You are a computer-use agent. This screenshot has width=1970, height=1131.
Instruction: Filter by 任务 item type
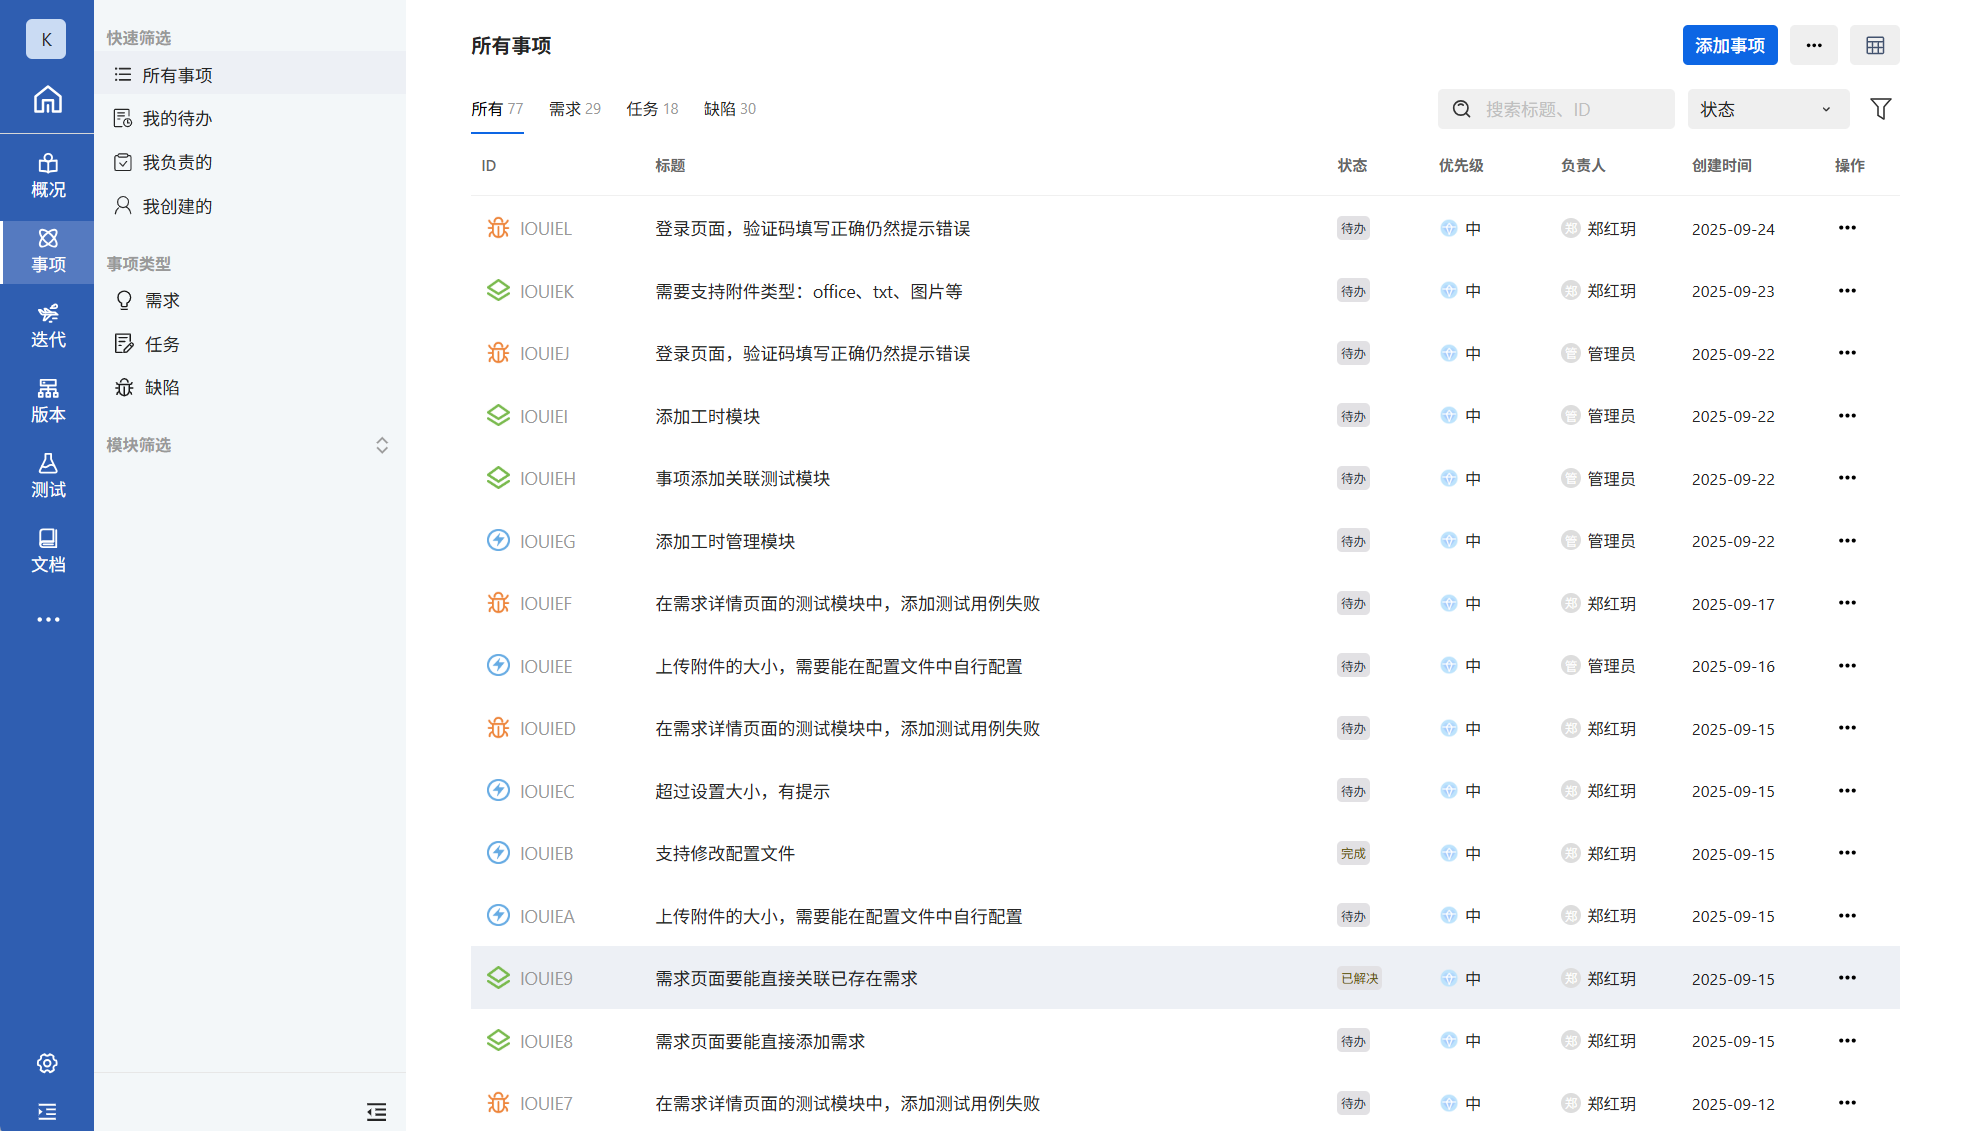(162, 344)
